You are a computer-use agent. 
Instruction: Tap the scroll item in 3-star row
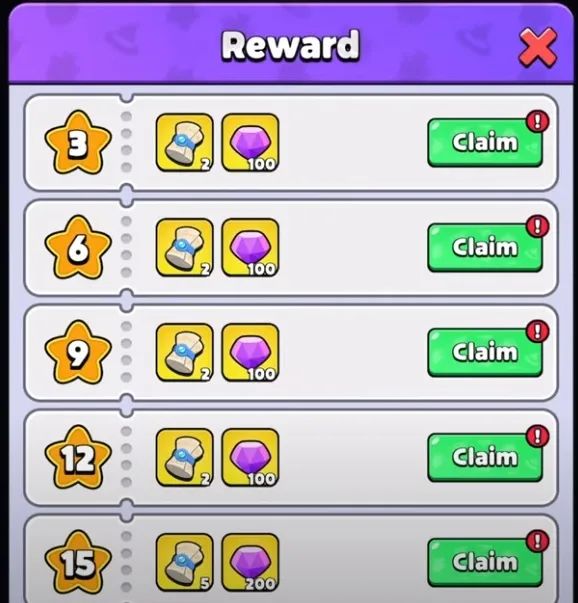pos(185,143)
